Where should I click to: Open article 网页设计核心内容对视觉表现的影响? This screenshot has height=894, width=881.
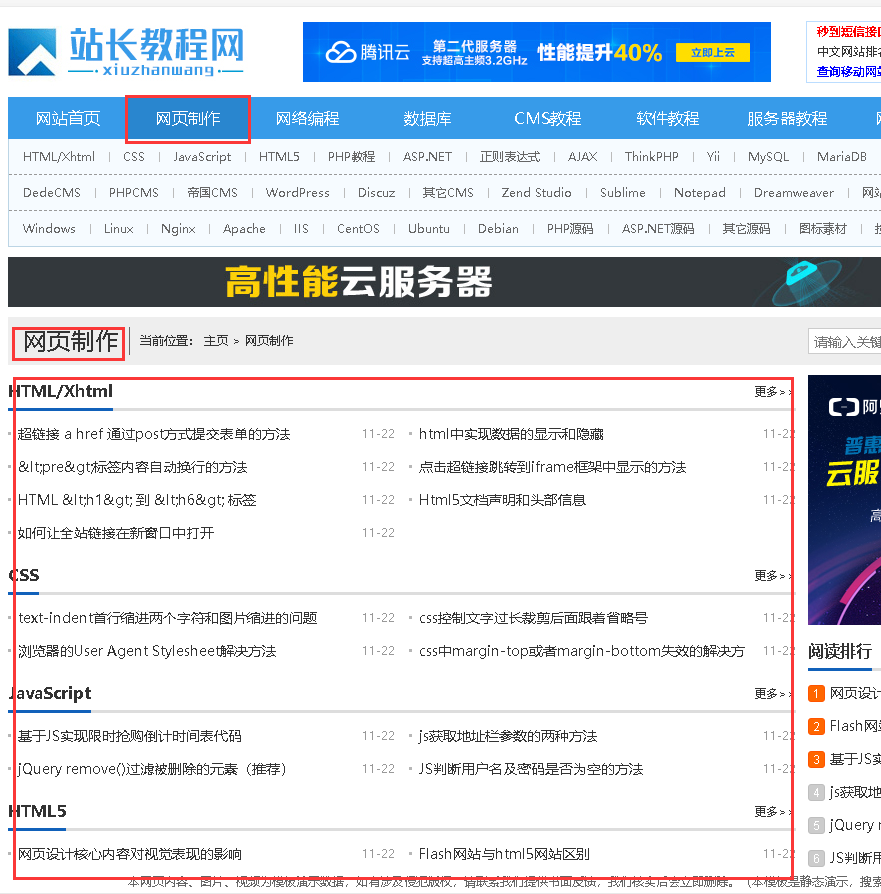point(129,855)
